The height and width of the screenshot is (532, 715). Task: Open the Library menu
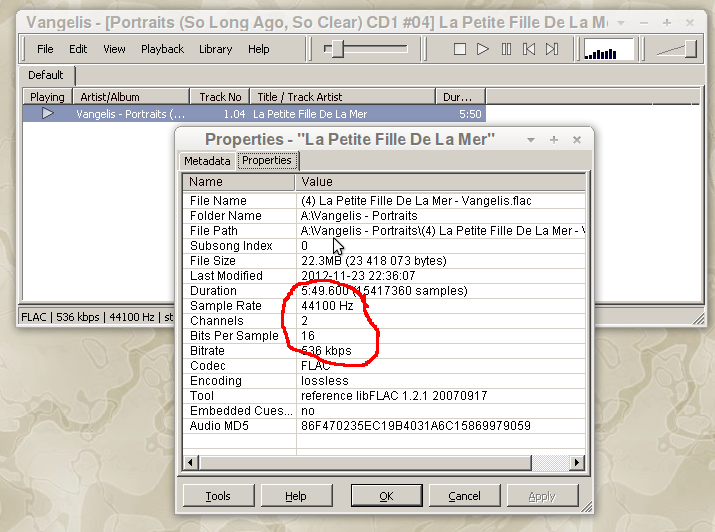point(216,49)
